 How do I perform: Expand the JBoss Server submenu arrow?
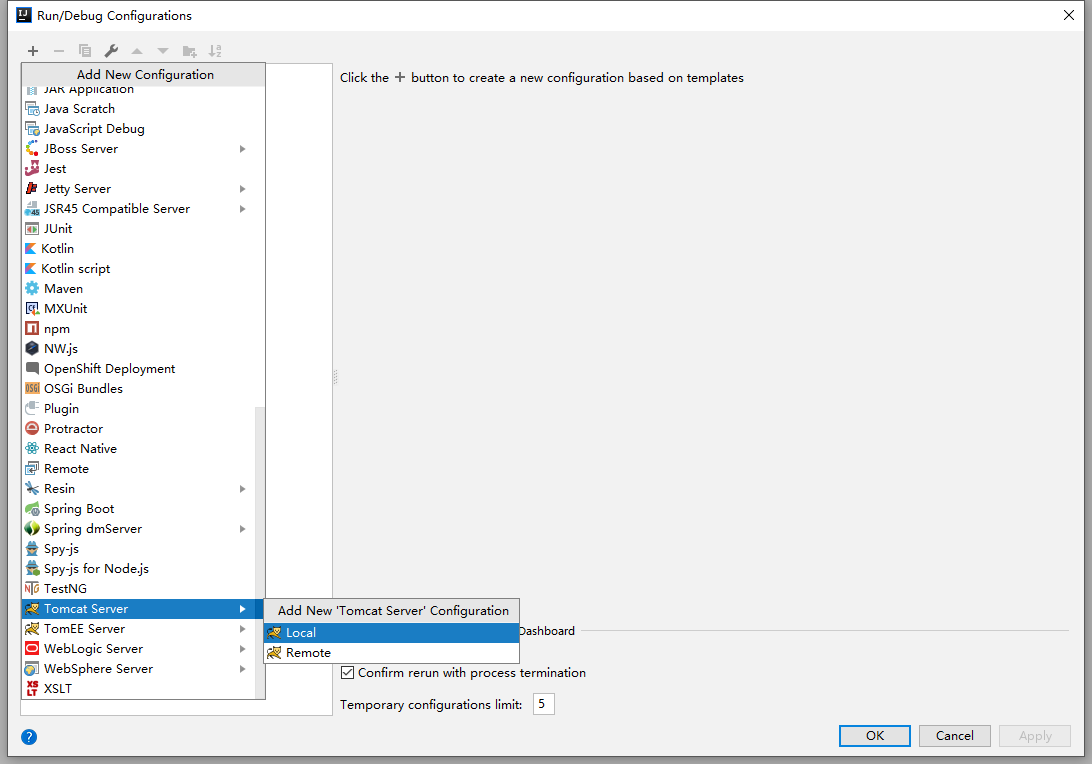[x=242, y=149]
